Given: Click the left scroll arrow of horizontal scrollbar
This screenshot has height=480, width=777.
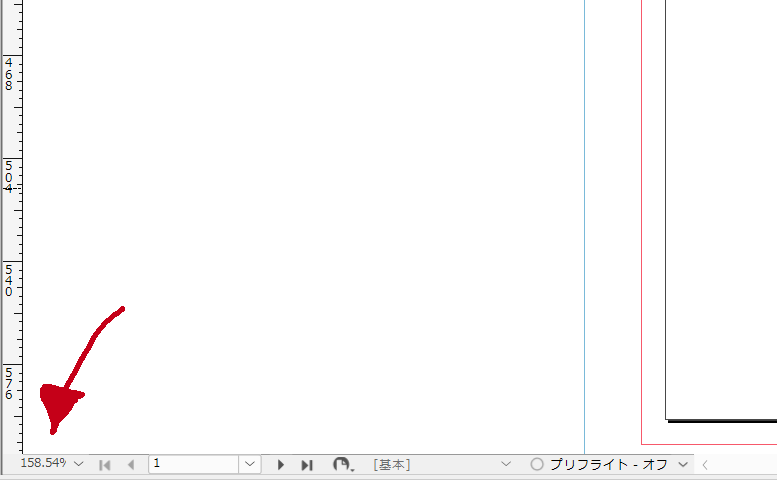Looking at the screenshot, I should (x=705, y=465).
